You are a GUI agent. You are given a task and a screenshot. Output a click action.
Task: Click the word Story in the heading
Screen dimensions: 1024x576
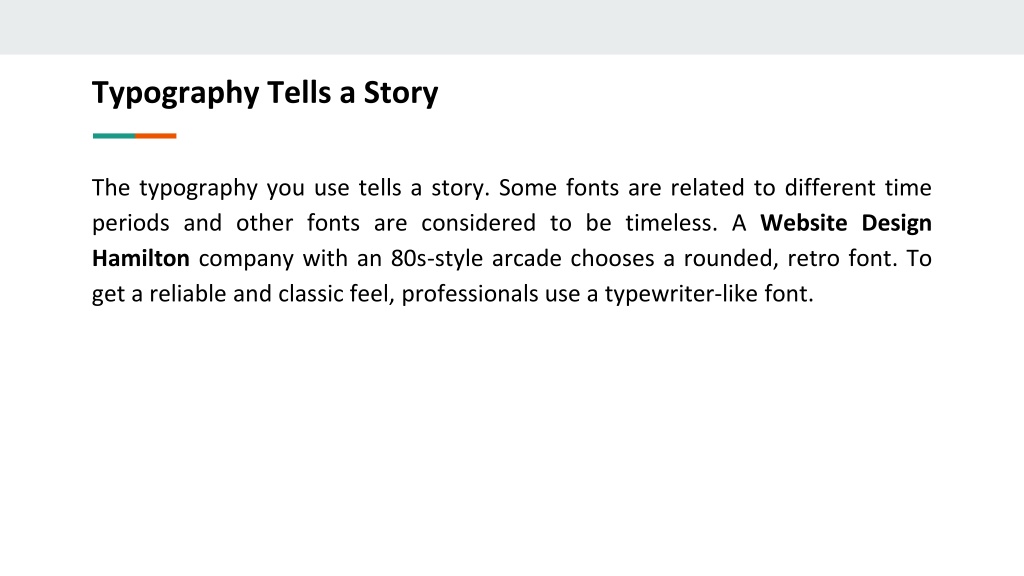tap(401, 93)
